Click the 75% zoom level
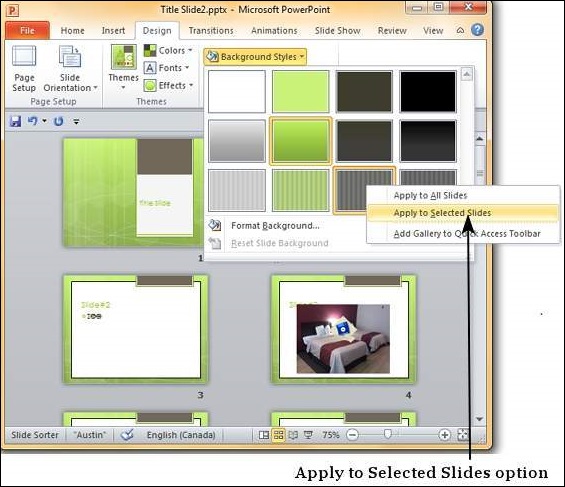This screenshot has width=565, height=487. click(330, 435)
